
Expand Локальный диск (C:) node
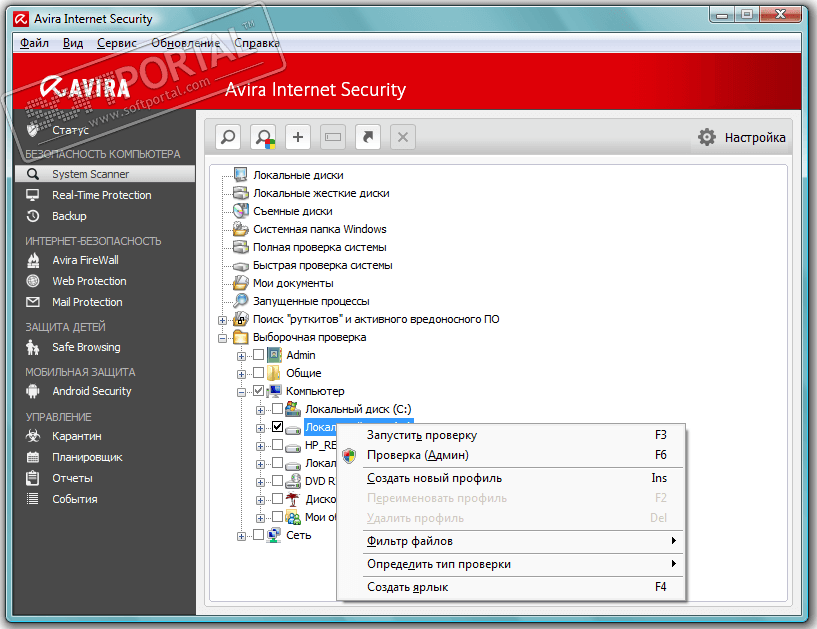coord(260,410)
